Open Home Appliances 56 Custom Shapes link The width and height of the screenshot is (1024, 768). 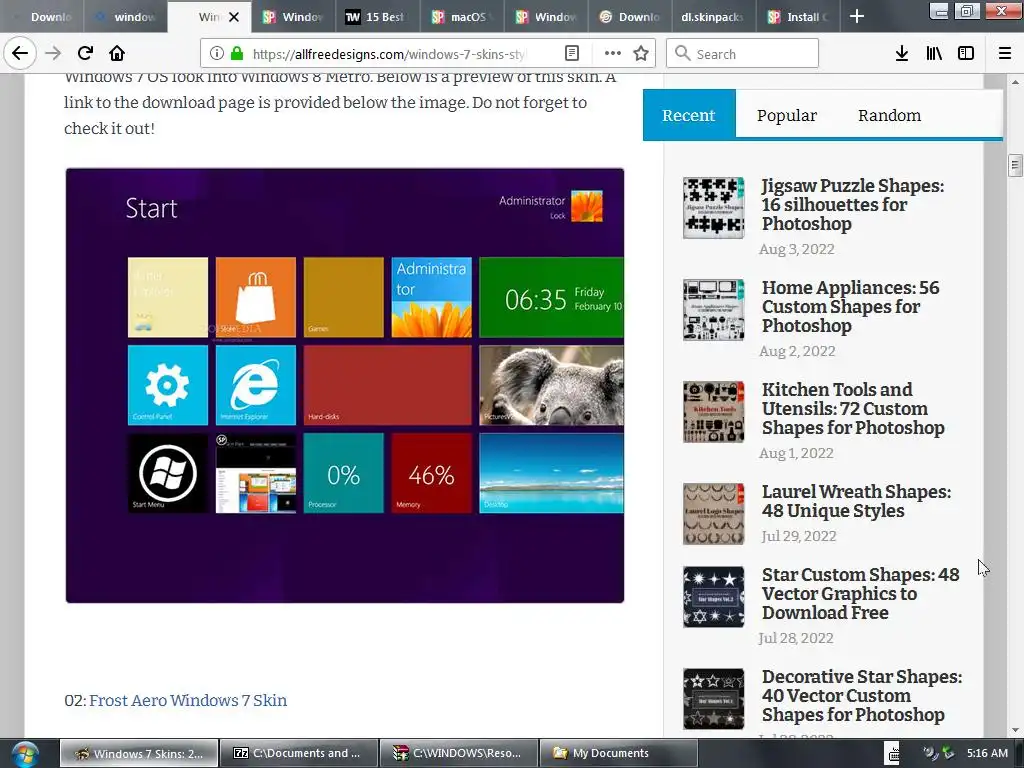pos(850,306)
